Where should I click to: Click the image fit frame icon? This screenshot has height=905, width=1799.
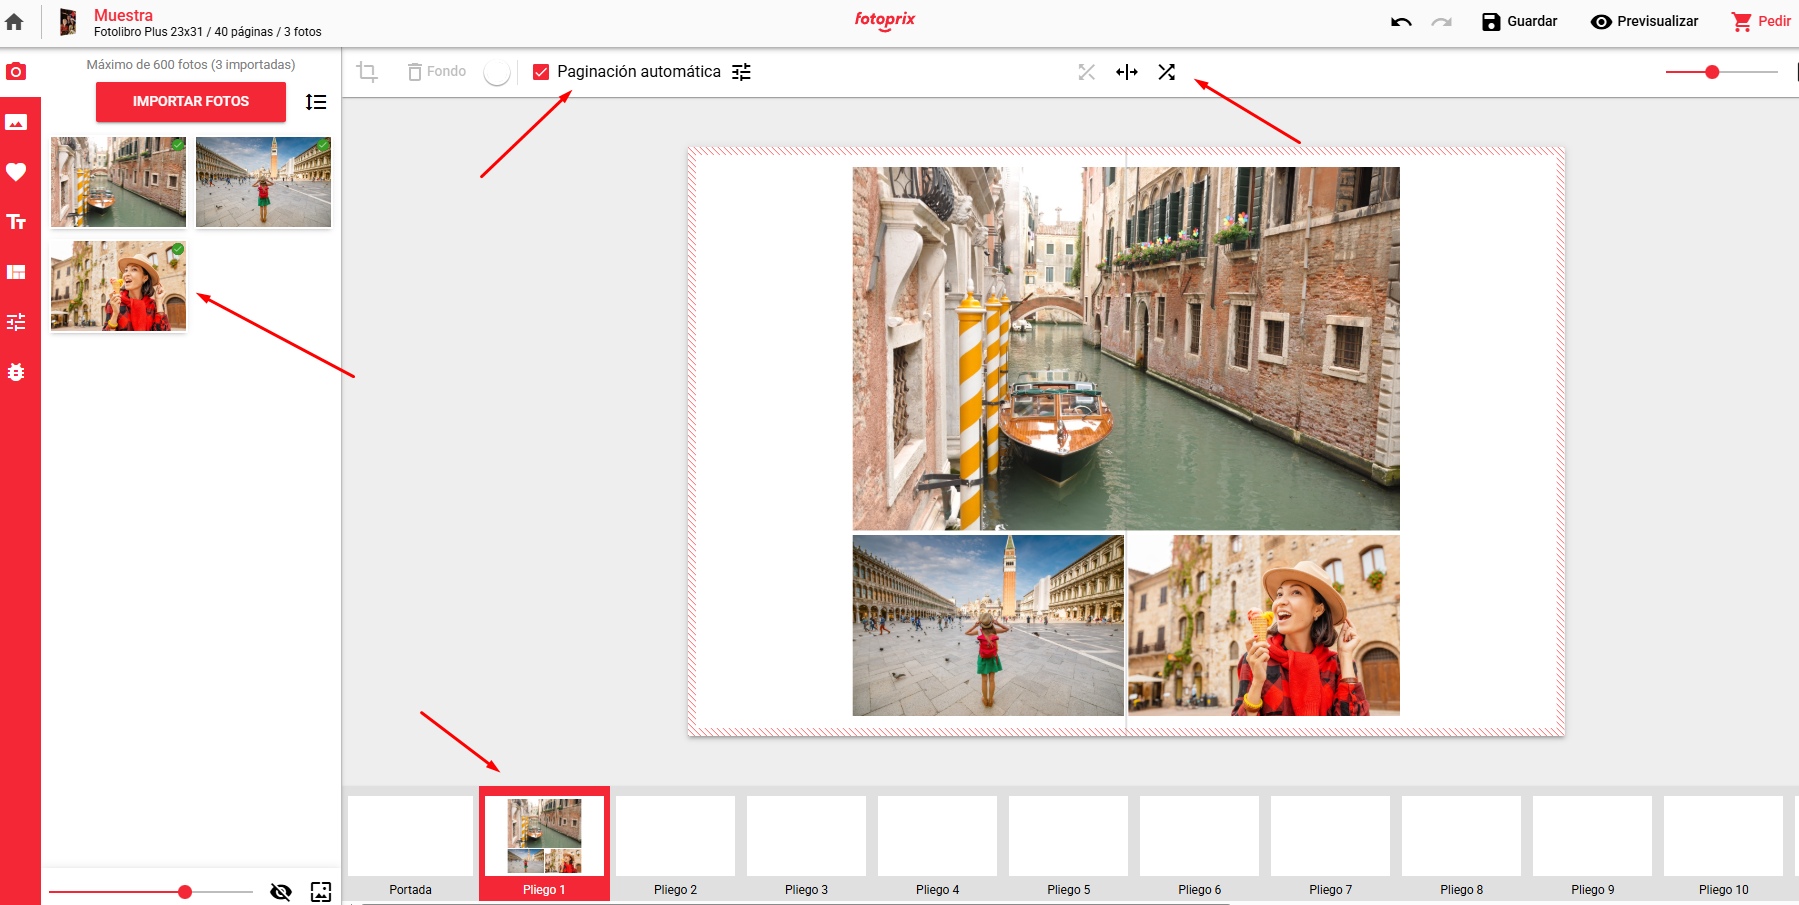321,892
